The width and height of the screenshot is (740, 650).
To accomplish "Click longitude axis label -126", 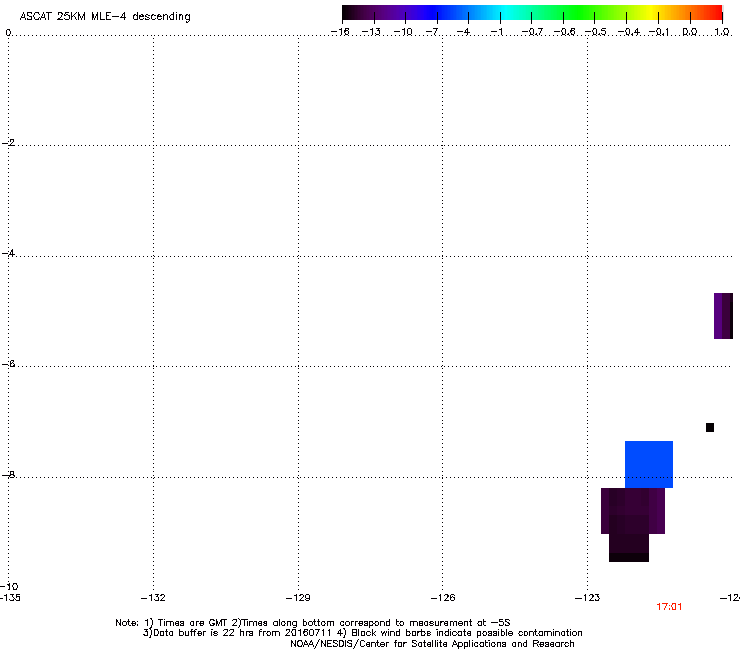I will (x=443, y=598).
